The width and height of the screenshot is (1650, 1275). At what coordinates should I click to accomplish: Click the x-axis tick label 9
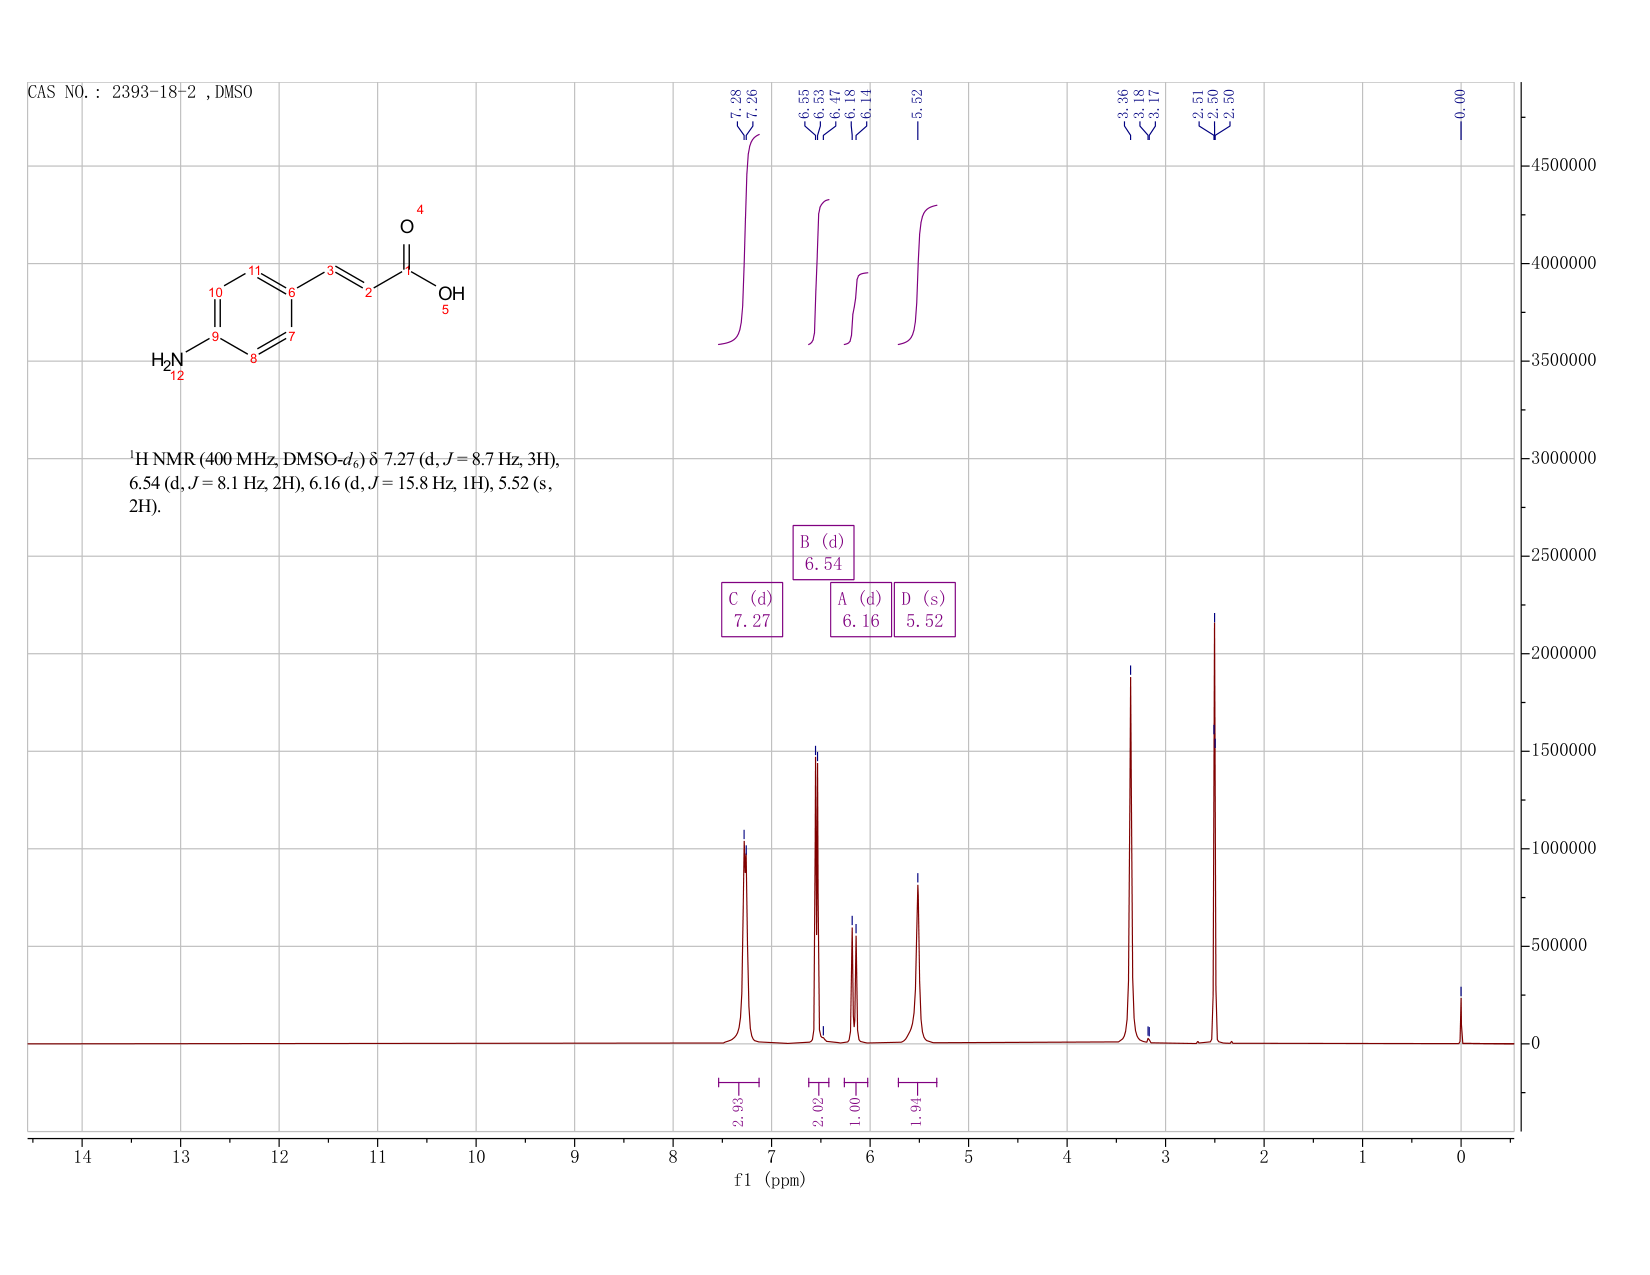575,1157
